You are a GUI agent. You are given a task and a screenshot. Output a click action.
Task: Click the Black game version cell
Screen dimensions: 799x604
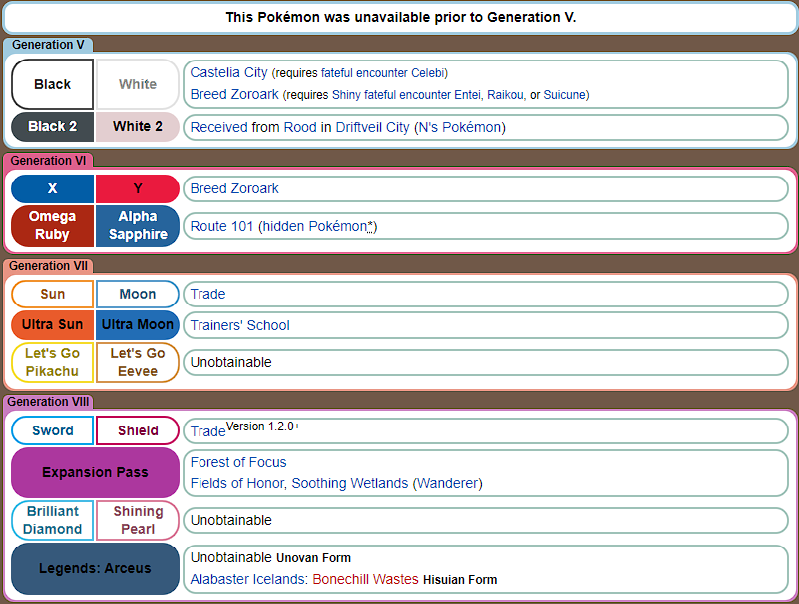(x=52, y=84)
